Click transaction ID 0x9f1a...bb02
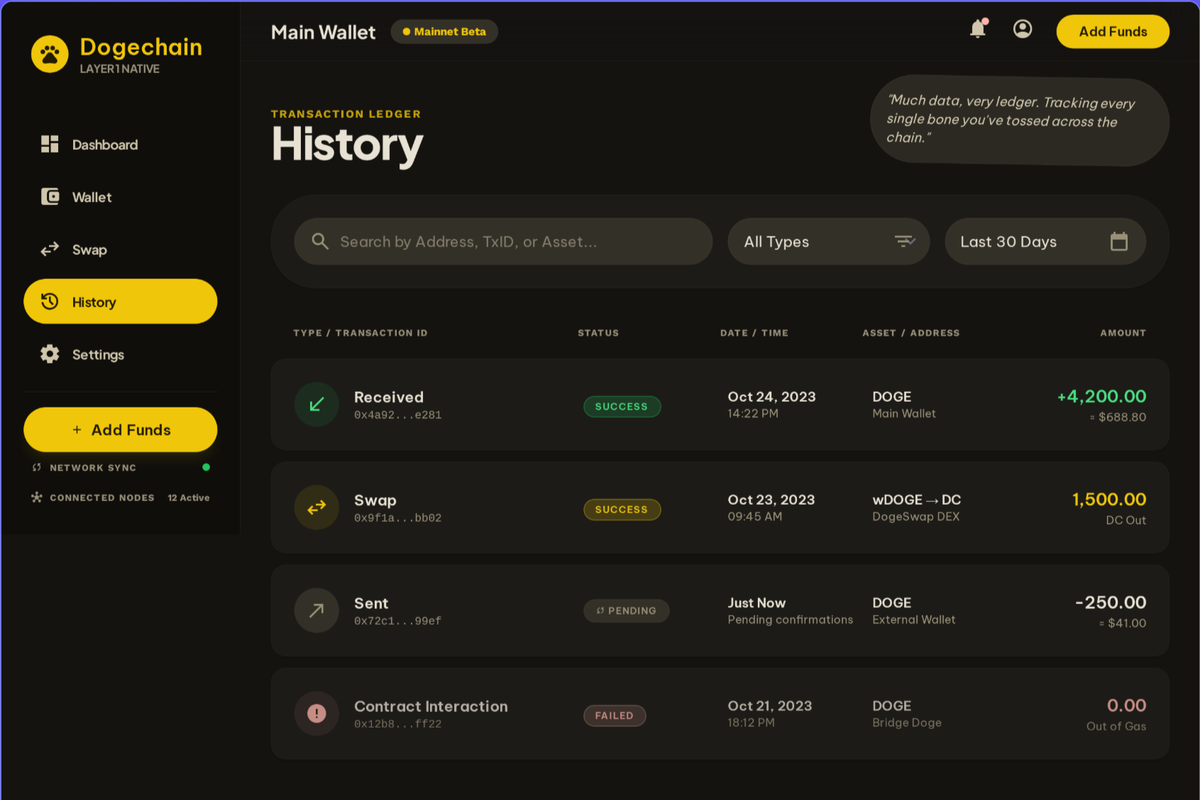This screenshot has height=800, width=1200. pyautogui.click(x=397, y=518)
